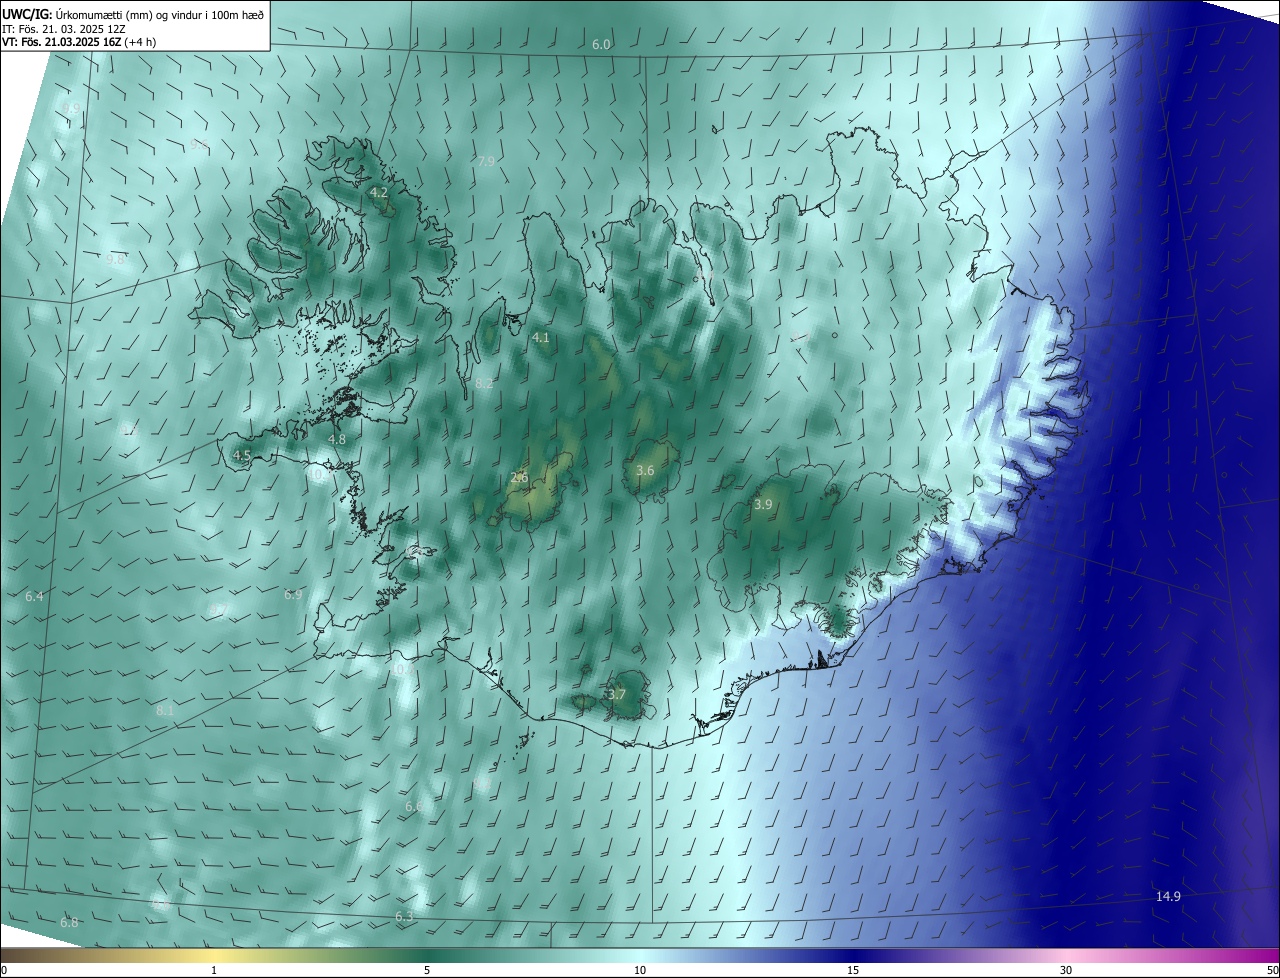This screenshot has height=978, width=1280.
Task: Click the colour scale tick label 50
Action: coord(1272,970)
